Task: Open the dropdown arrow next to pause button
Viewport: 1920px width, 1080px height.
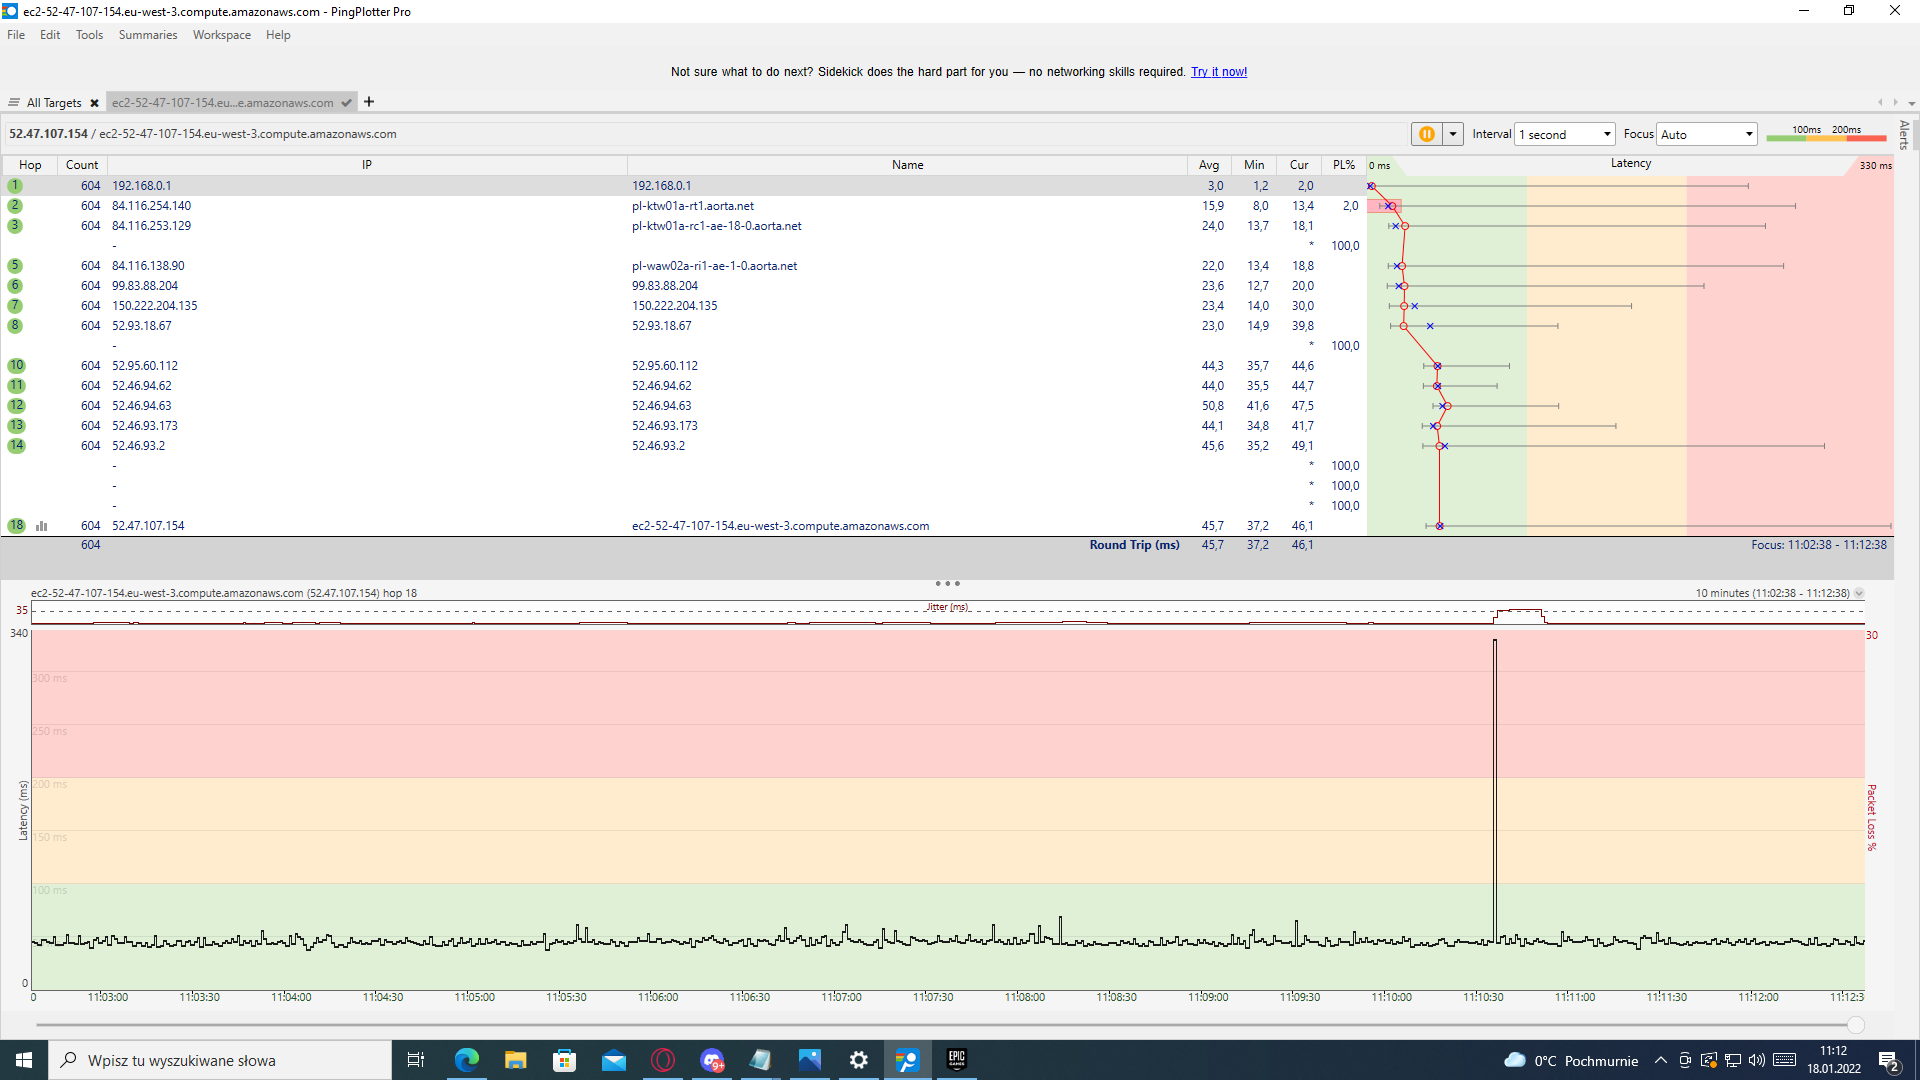Action: coord(1453,134)
